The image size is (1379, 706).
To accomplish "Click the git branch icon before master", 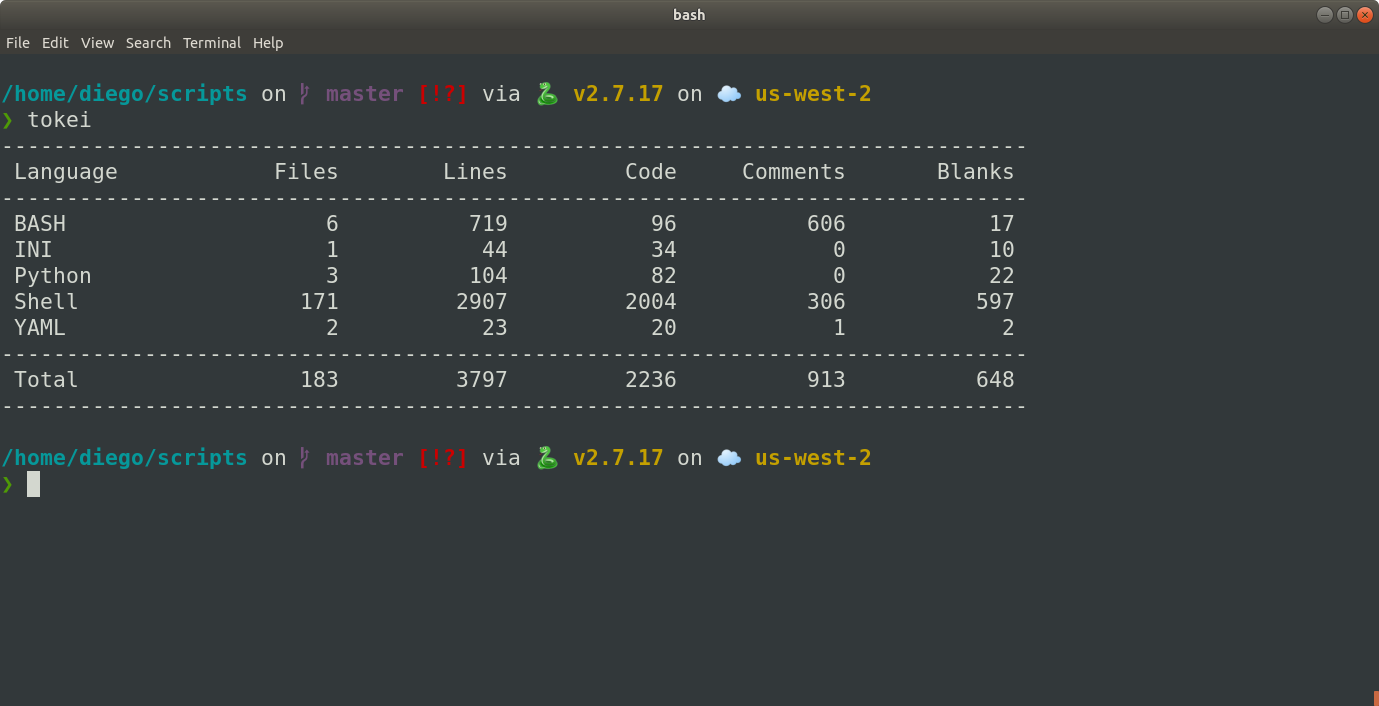I will coord(303,93).
